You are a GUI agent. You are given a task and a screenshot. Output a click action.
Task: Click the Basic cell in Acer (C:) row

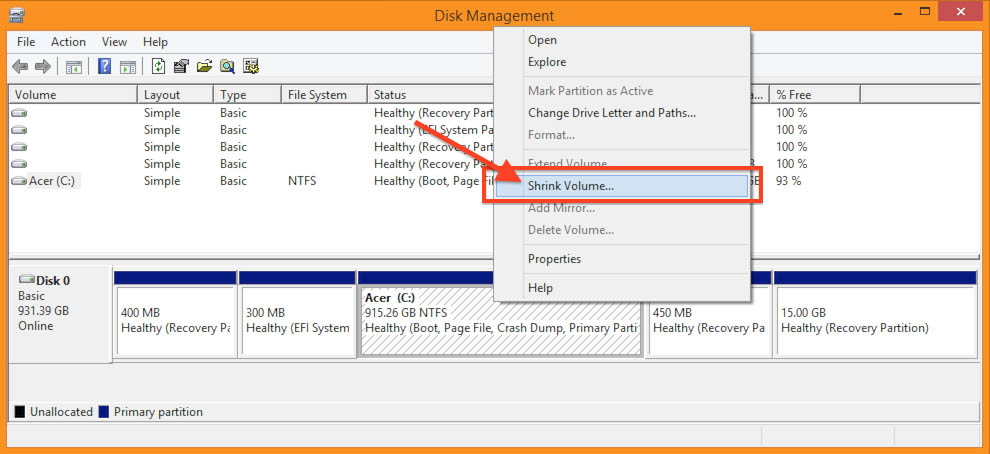tap(234, 181)
